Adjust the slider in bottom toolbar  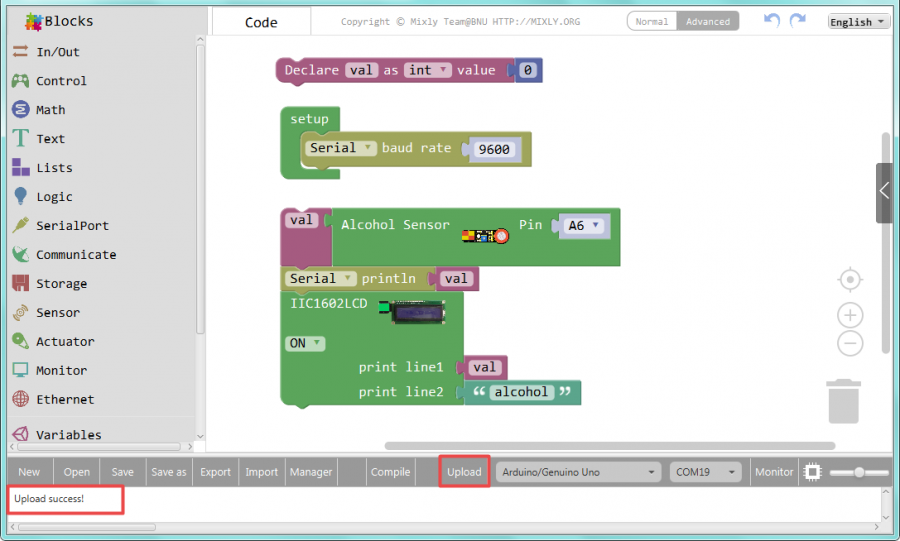(858, 472)
